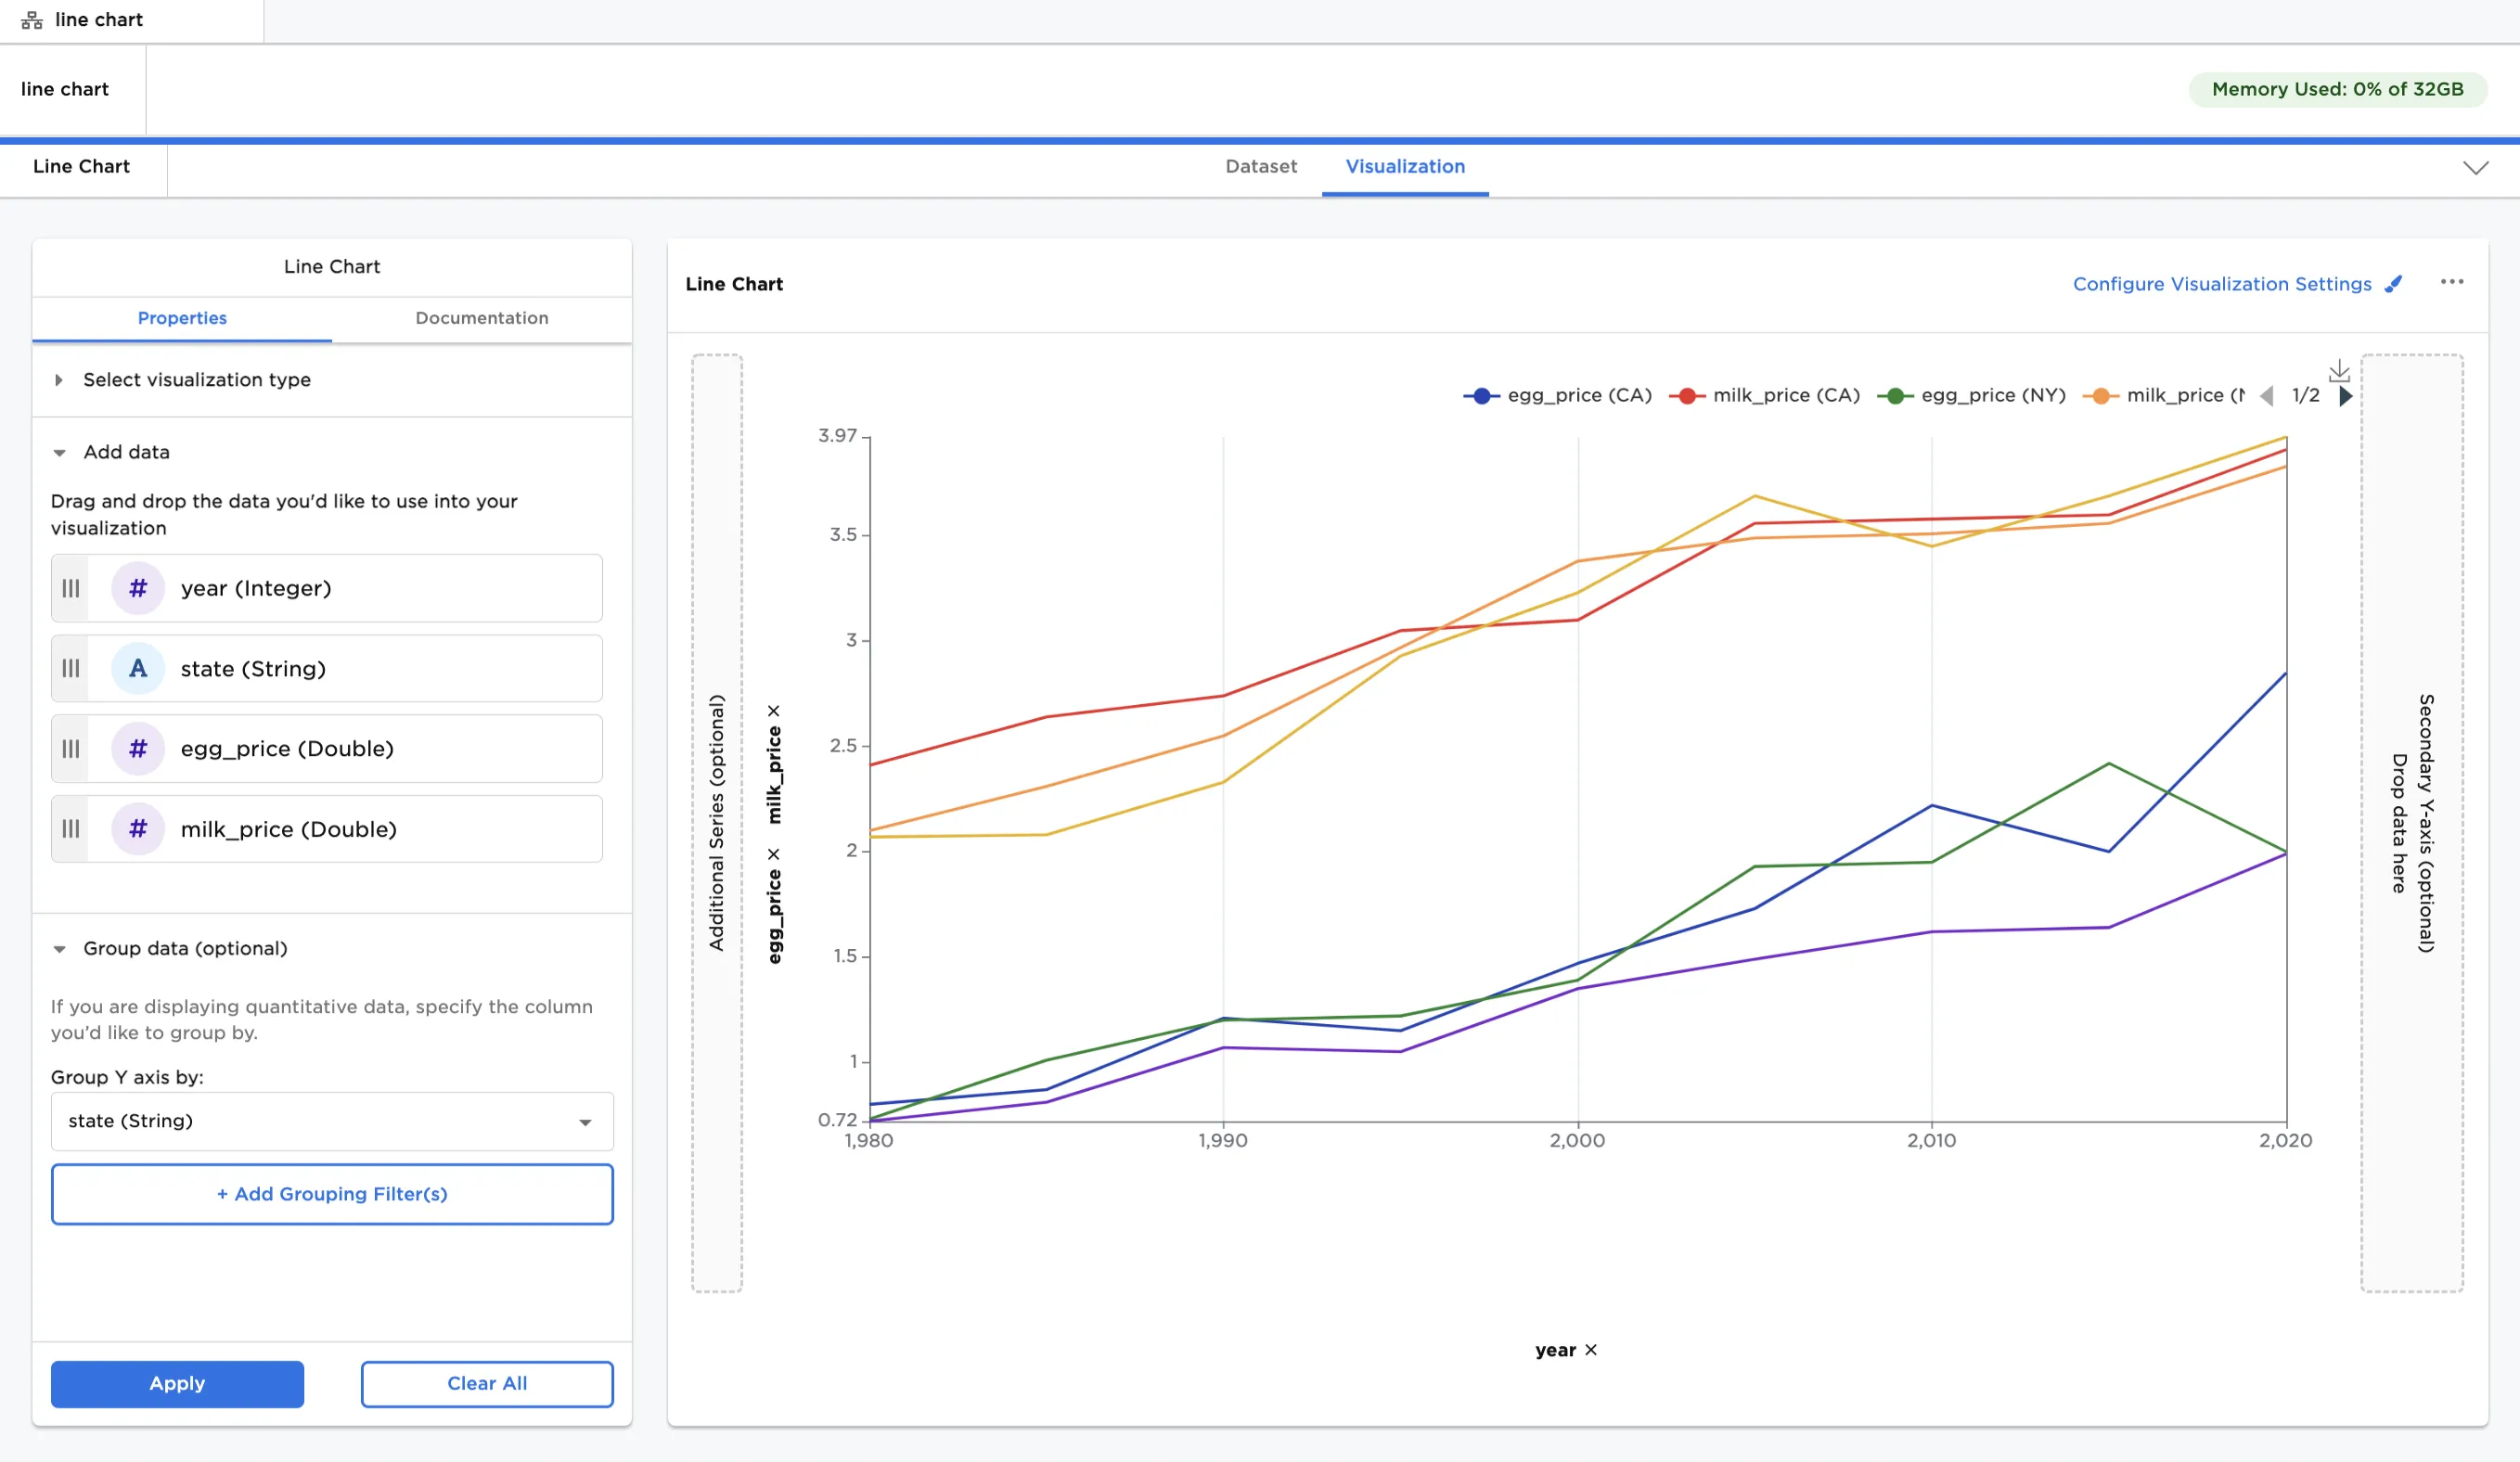2520x1462 pixels.
Task: Open the Documentation tab
Action: pyautogui.click(x=481, y=318)
